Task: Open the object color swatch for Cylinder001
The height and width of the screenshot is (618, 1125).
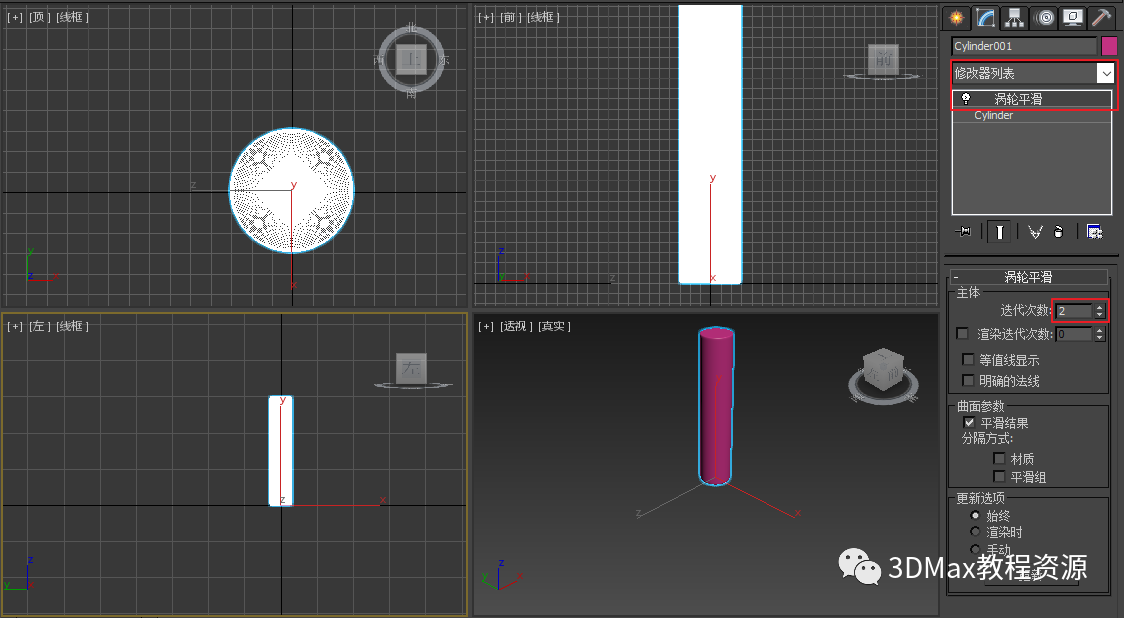Action: click(x=1108, y=46)
